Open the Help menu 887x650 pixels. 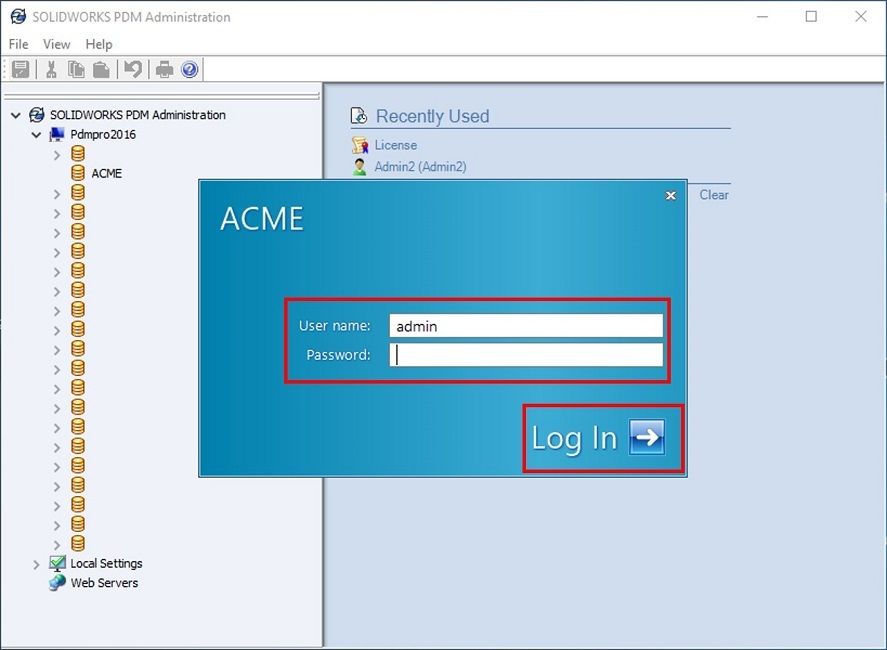click(99, 44)
